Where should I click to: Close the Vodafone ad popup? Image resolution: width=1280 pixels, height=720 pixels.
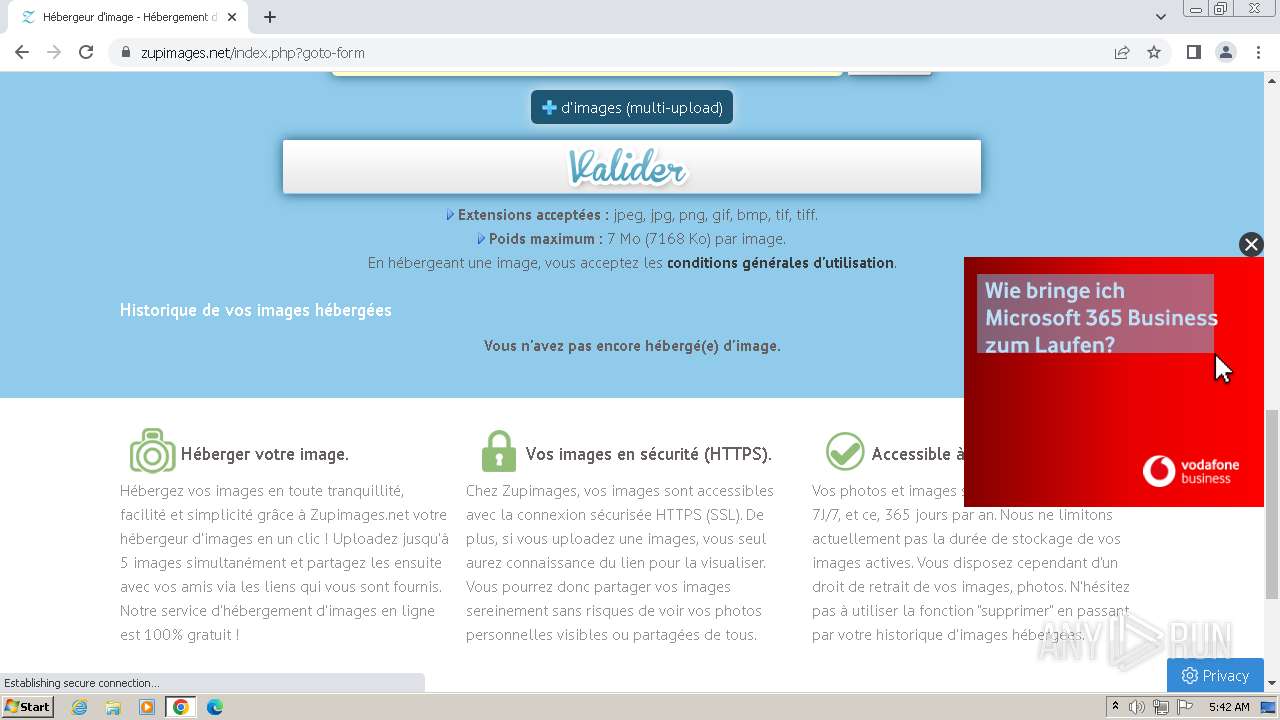click(x=1251, y=244)
